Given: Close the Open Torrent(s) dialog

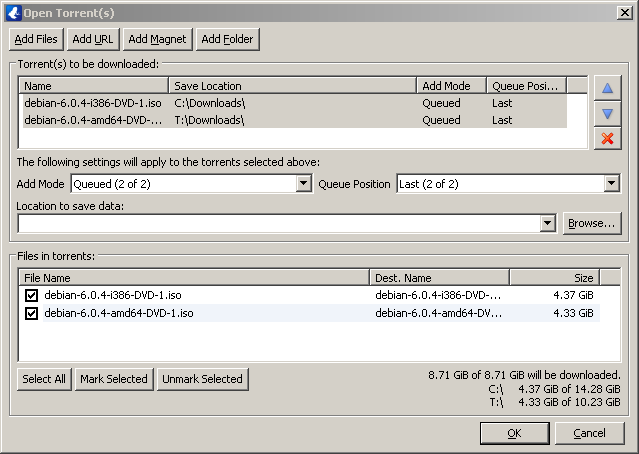Looking at the screenshot, I should click(625, 10).
